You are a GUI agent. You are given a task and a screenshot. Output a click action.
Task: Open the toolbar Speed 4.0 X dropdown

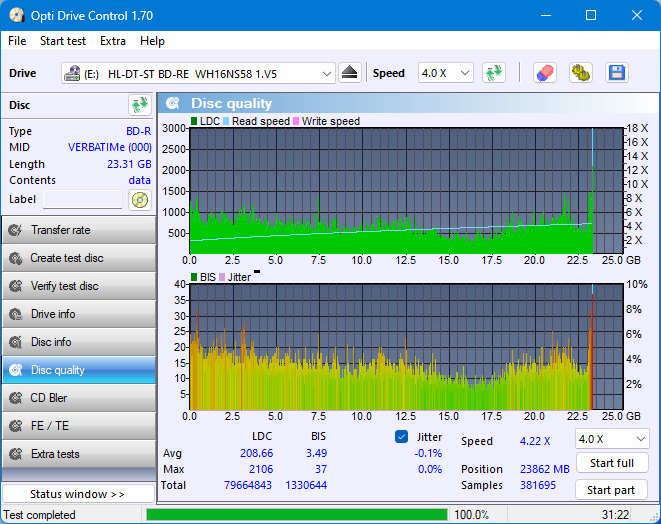click(446, 73)
